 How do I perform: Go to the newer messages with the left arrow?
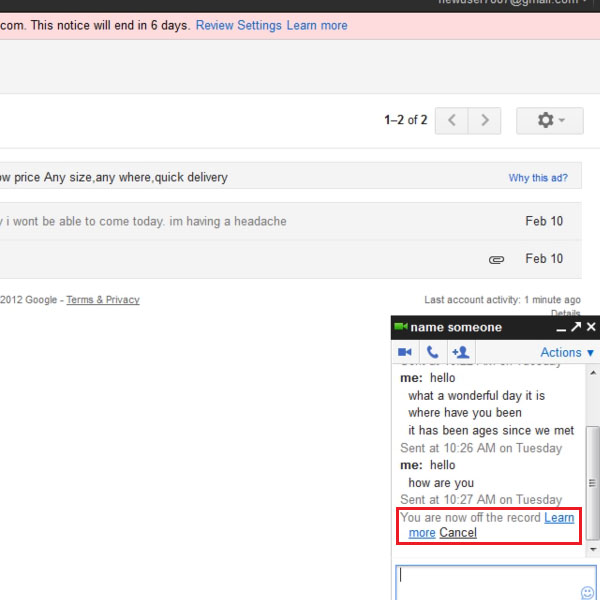pos(452,121)
